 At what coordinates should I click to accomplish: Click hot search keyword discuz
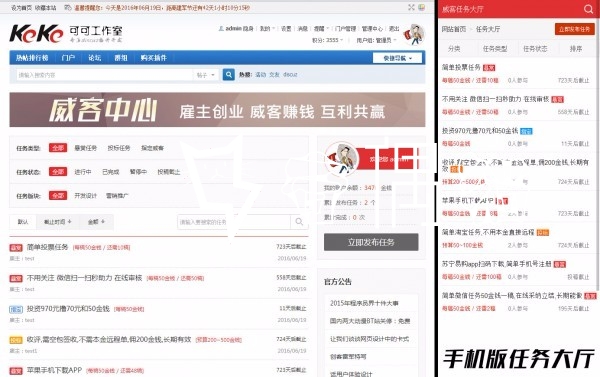[290, 75]
